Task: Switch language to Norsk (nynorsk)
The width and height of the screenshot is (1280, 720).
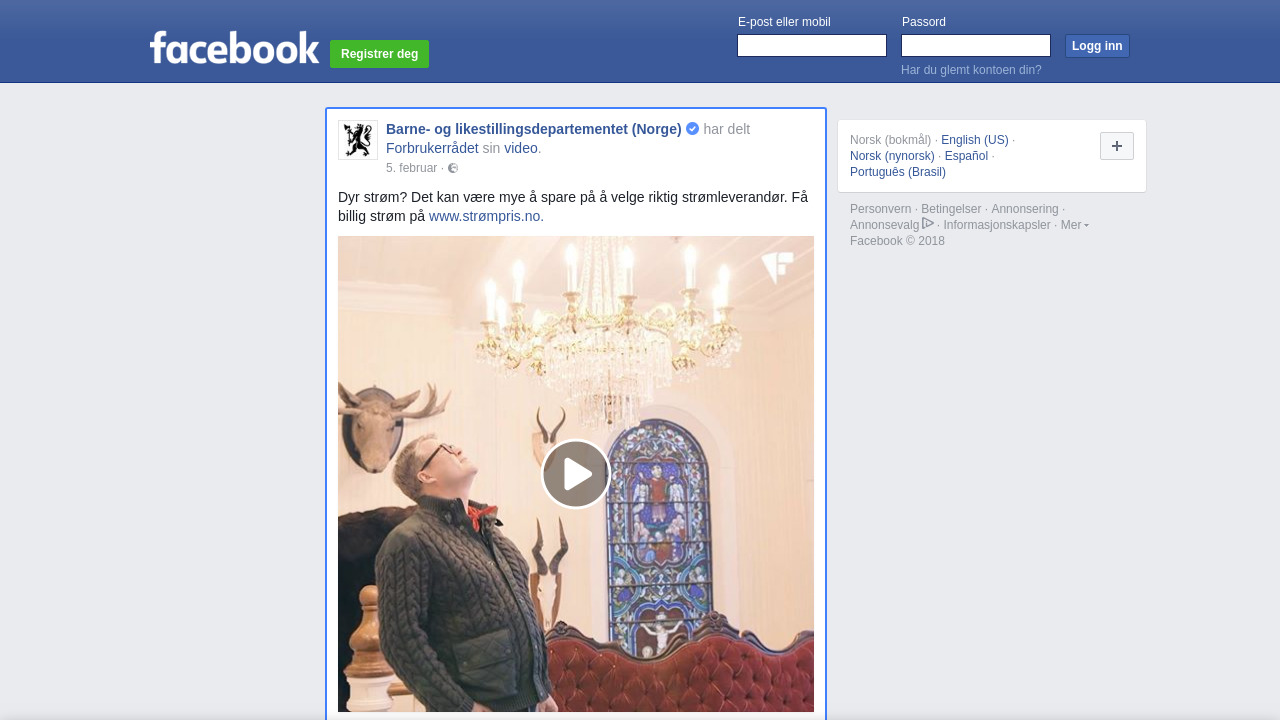Action: [892, 156]
